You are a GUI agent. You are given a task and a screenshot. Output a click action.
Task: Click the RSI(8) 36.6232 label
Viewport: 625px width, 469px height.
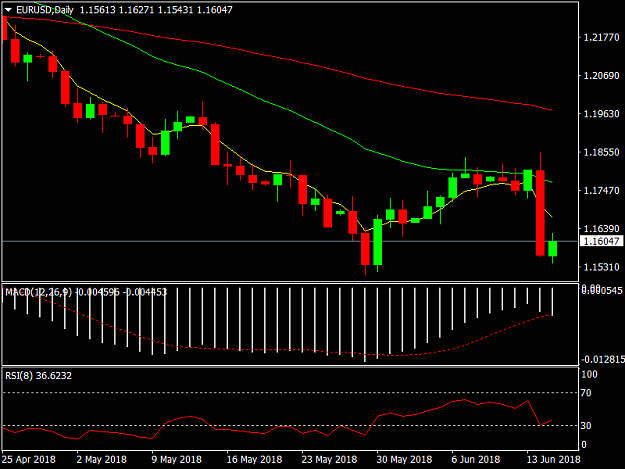tap(38, 375)
